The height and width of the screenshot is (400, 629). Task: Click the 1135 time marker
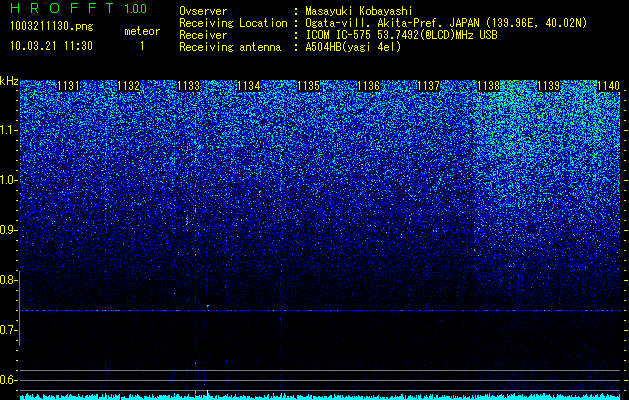tap(308, 86)
